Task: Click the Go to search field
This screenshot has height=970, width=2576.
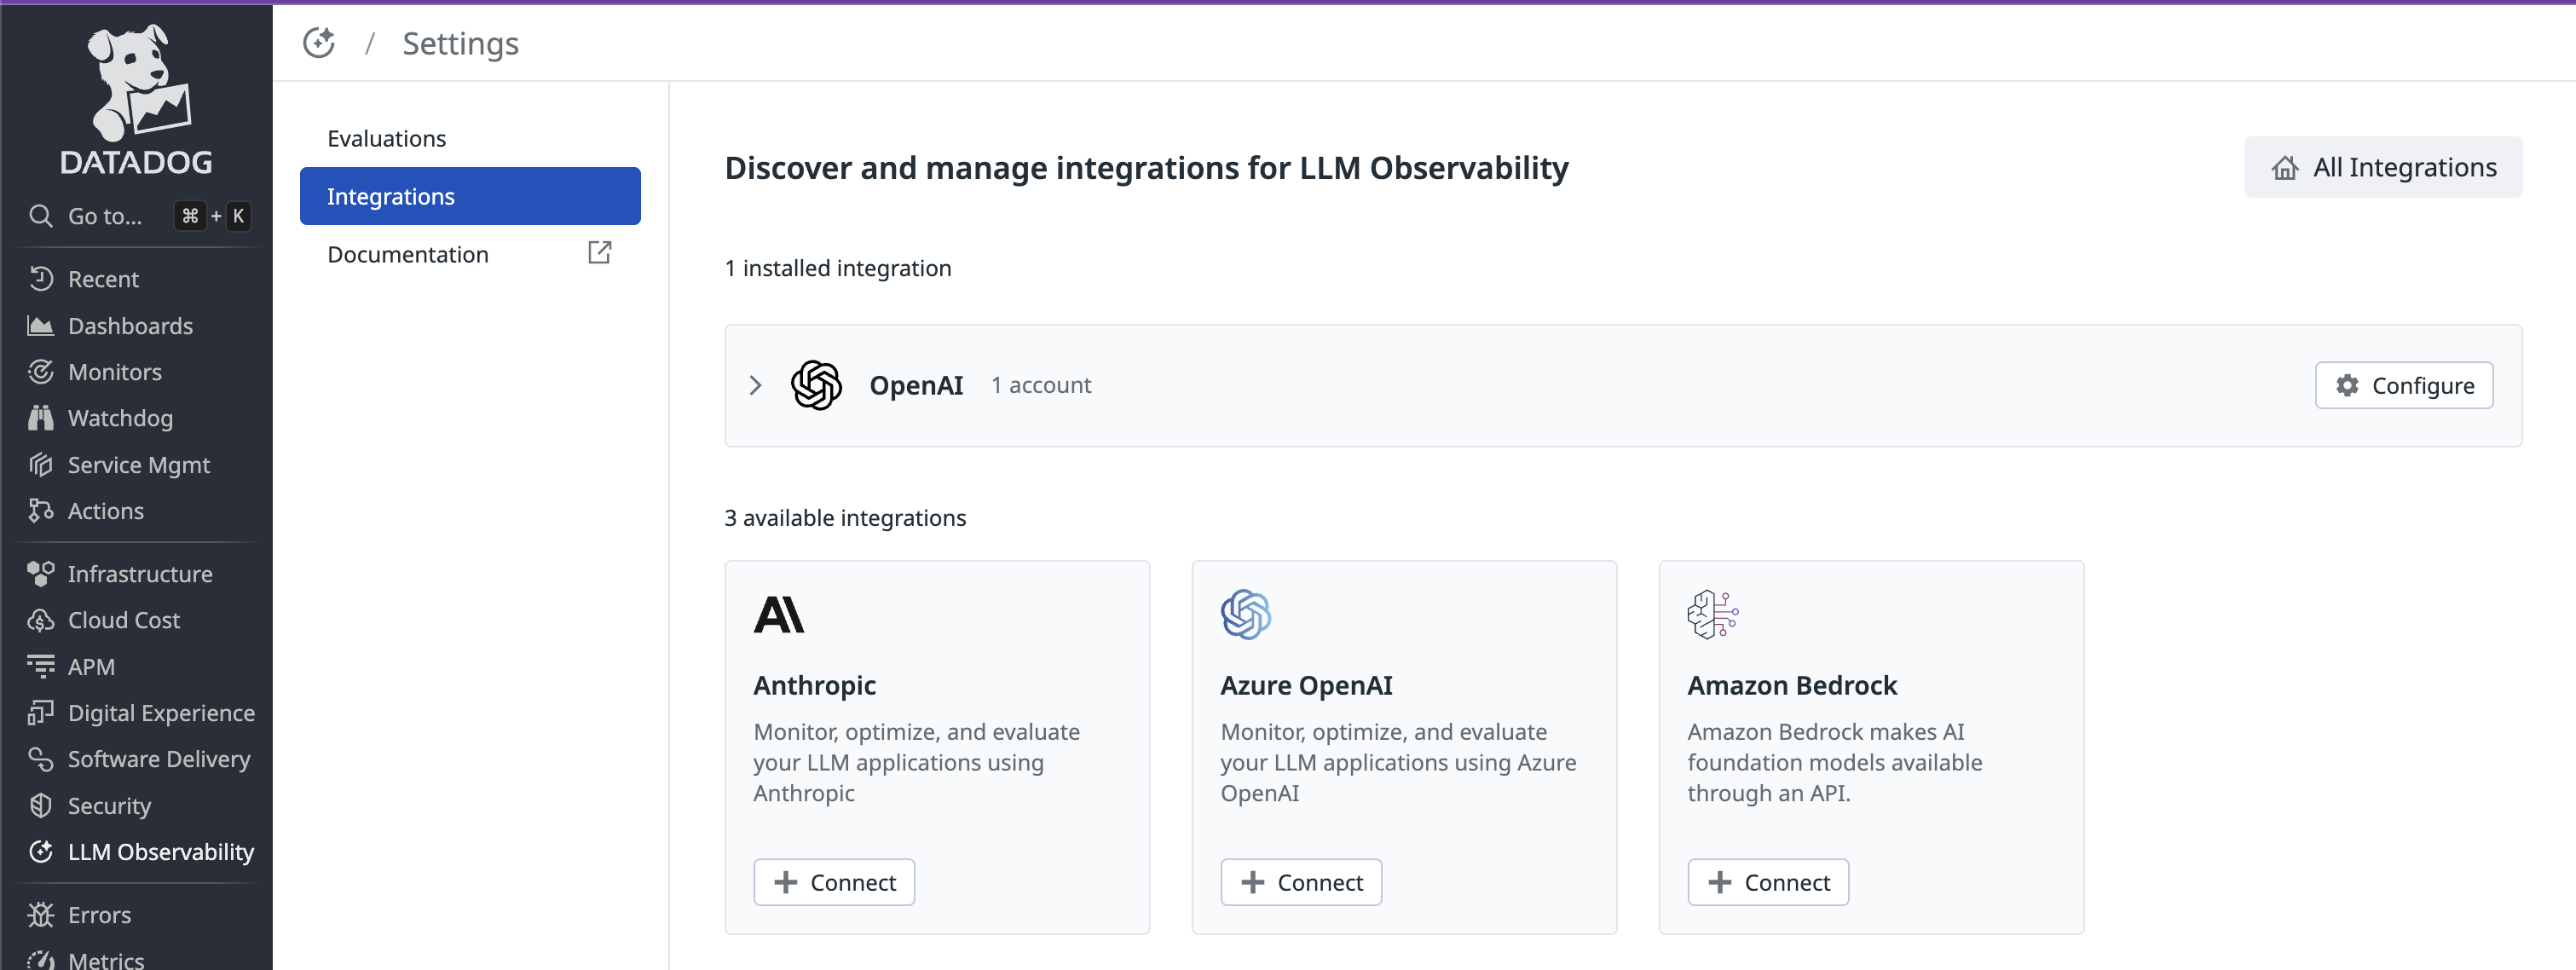Action: pyautogui.click(x=105, y=216)
